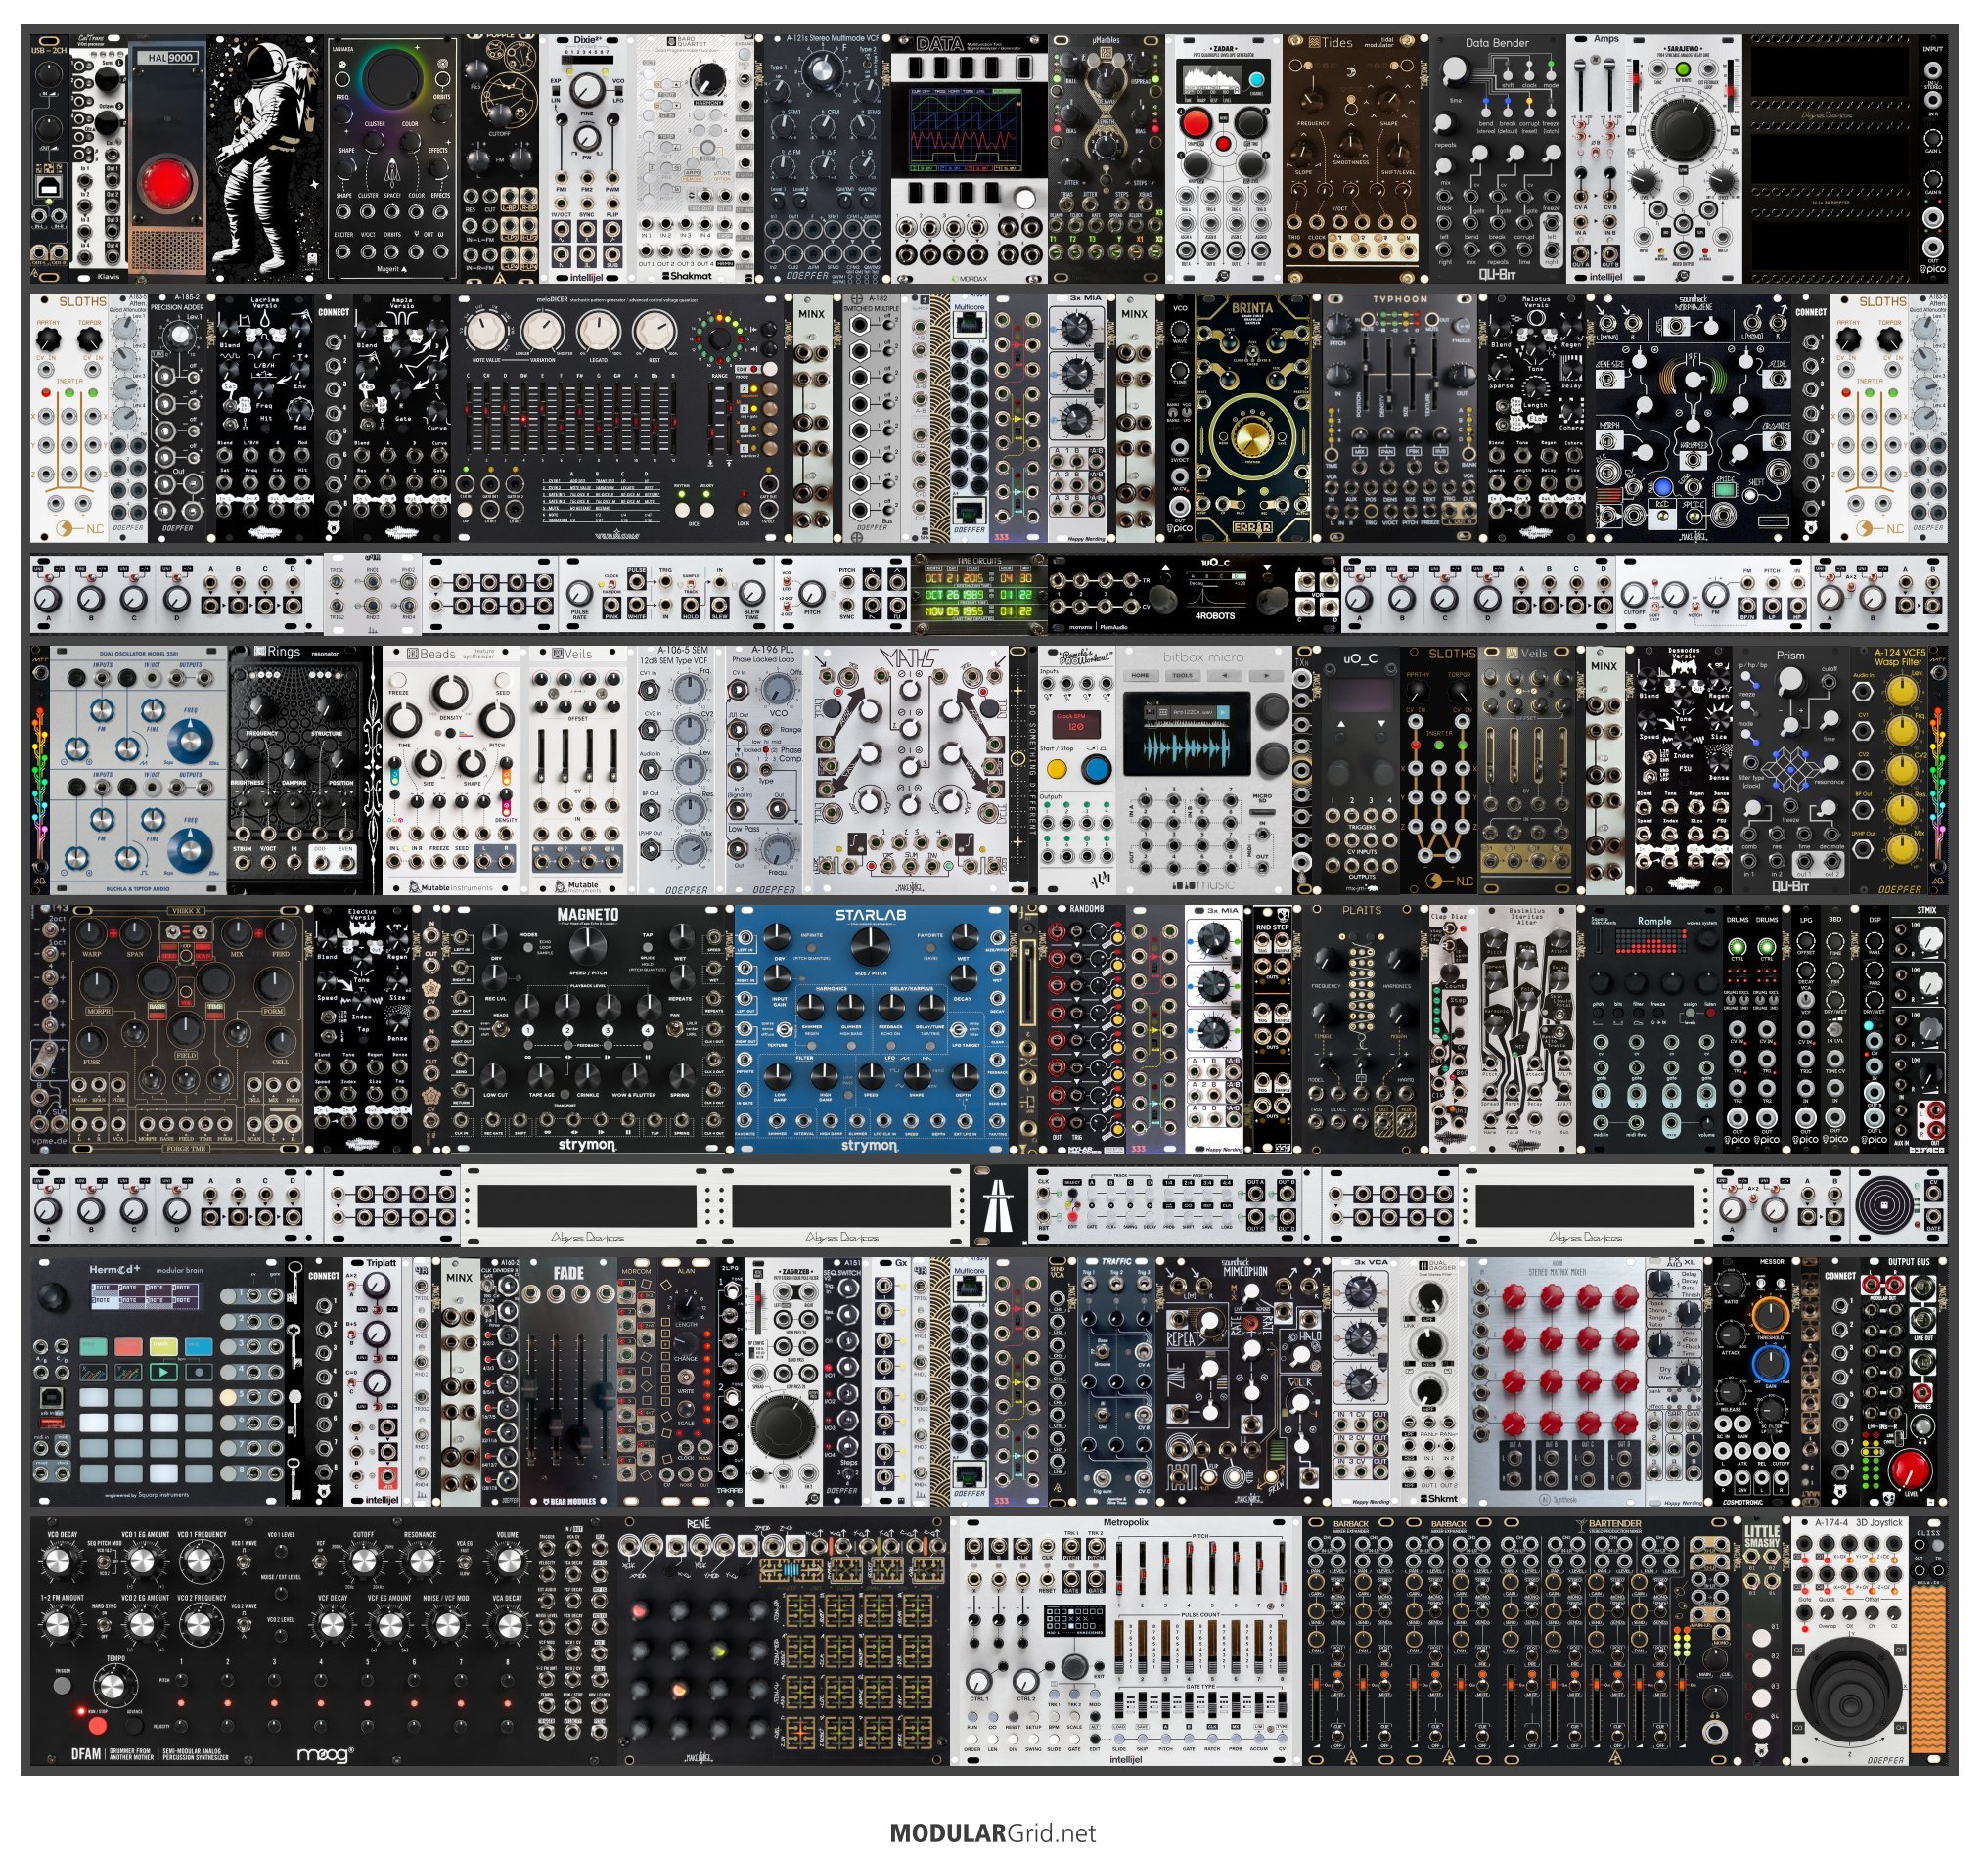Hit the green play button on Hermod+
The image size is (1988, 1854).
(x=163, y=1372)
